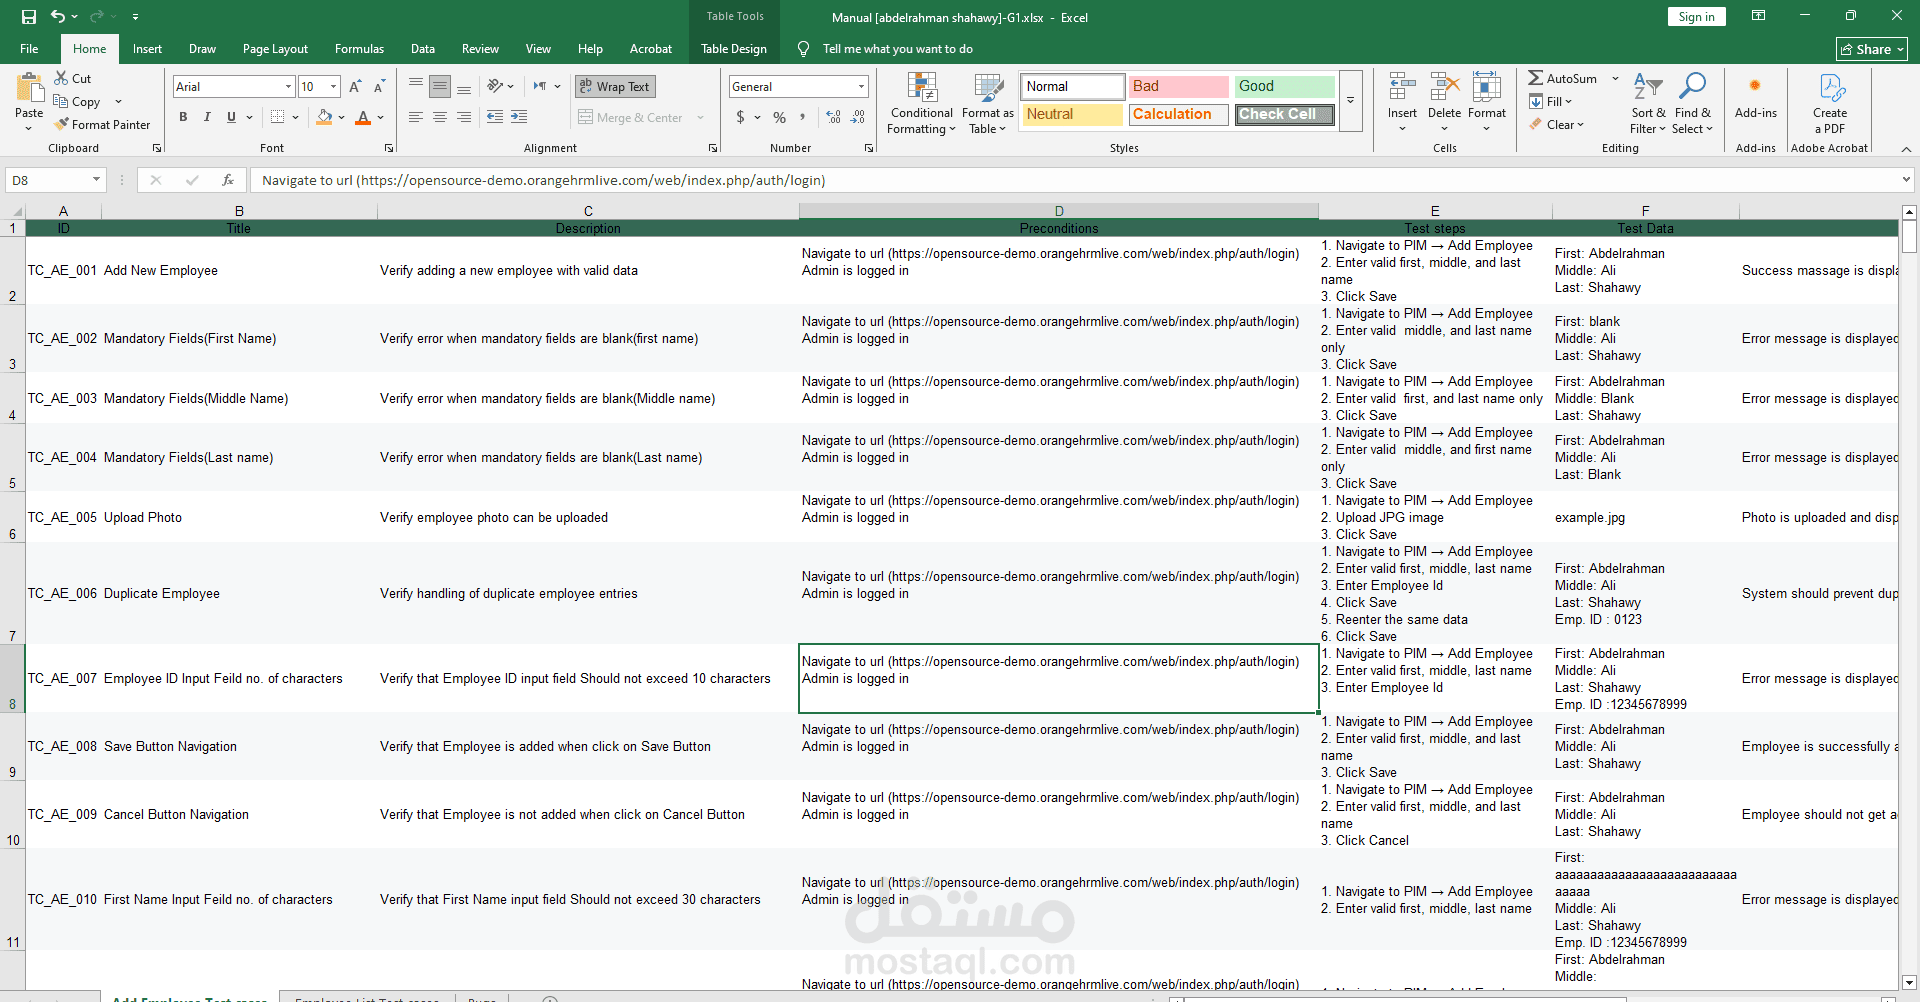Apply borders with the Borders icon
The width and height of the screenshot is (1920, 1002).
(277, 117)
